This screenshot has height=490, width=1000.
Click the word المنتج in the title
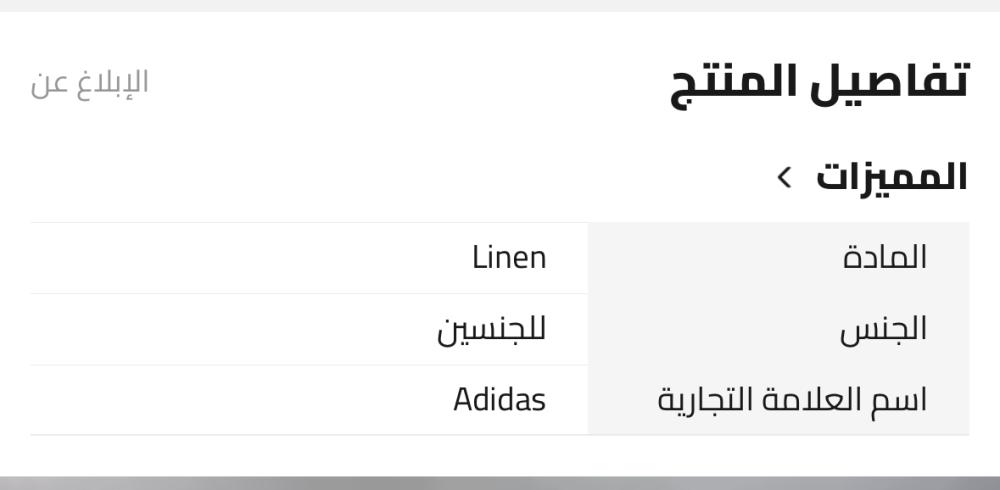point(732,84)
